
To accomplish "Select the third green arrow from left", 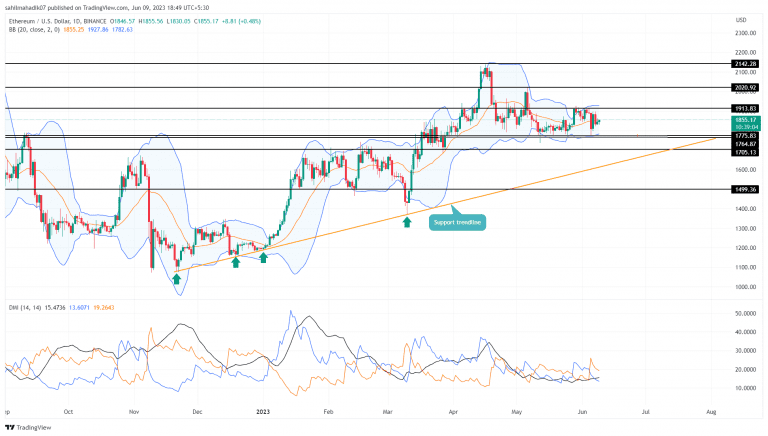I will pos(264,258).
